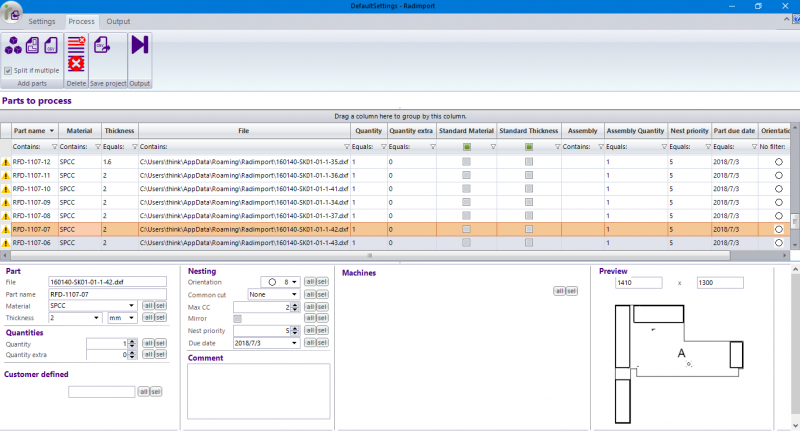The image size is (800, 431).
Task: Click warning icon on RFD-1107-12 row
Action: (x=6, y=161)
